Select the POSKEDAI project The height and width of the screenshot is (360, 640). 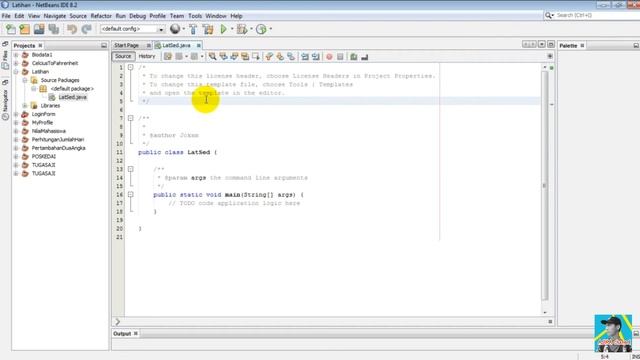pyautogui.click(x=44, y=157)
